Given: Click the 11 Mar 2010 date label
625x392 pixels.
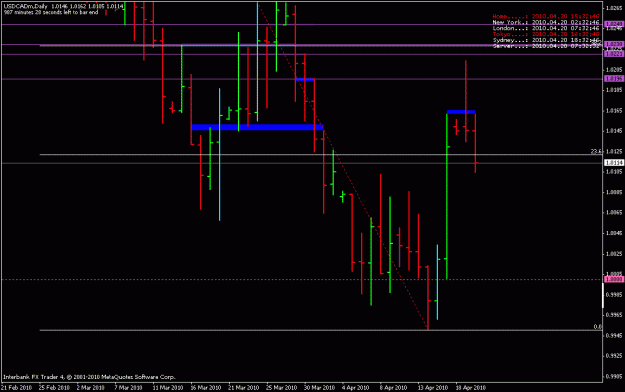Looking at the screenshot, I should pyautogui.click(x=167, y=388).
